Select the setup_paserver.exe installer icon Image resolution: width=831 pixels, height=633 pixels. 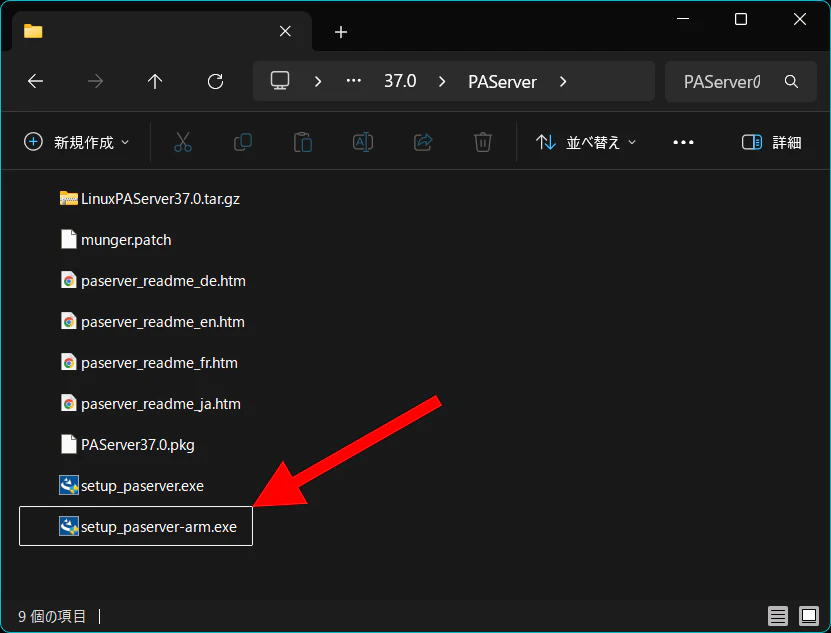coord(69,485)
